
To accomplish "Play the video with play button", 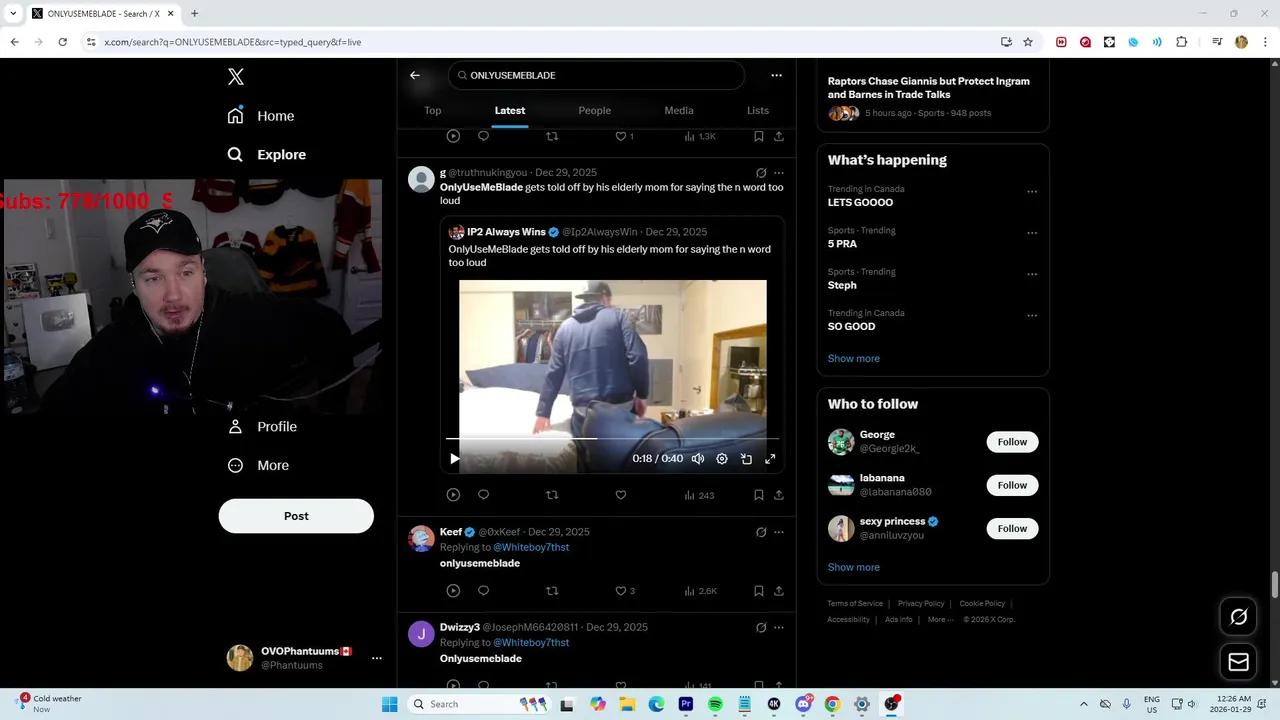I will coord(454,459).
